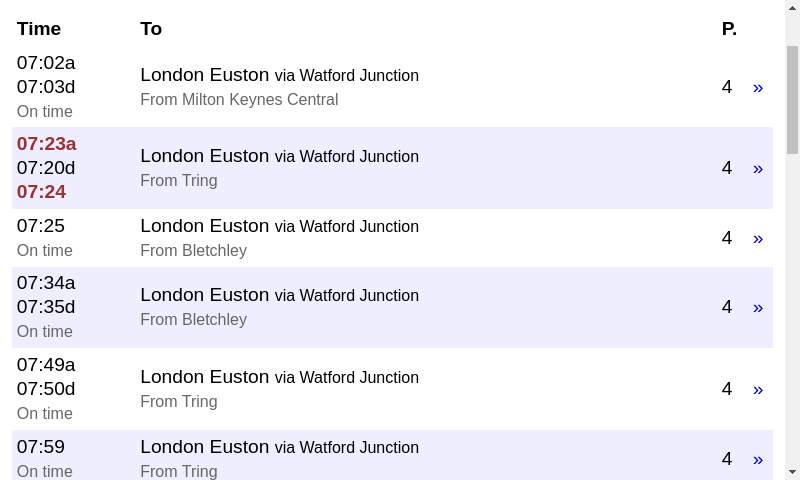The width and height of the screenshot is (800, 480).
Task: Open the 07:59 London Euston row
Action: tap(392, 455)
